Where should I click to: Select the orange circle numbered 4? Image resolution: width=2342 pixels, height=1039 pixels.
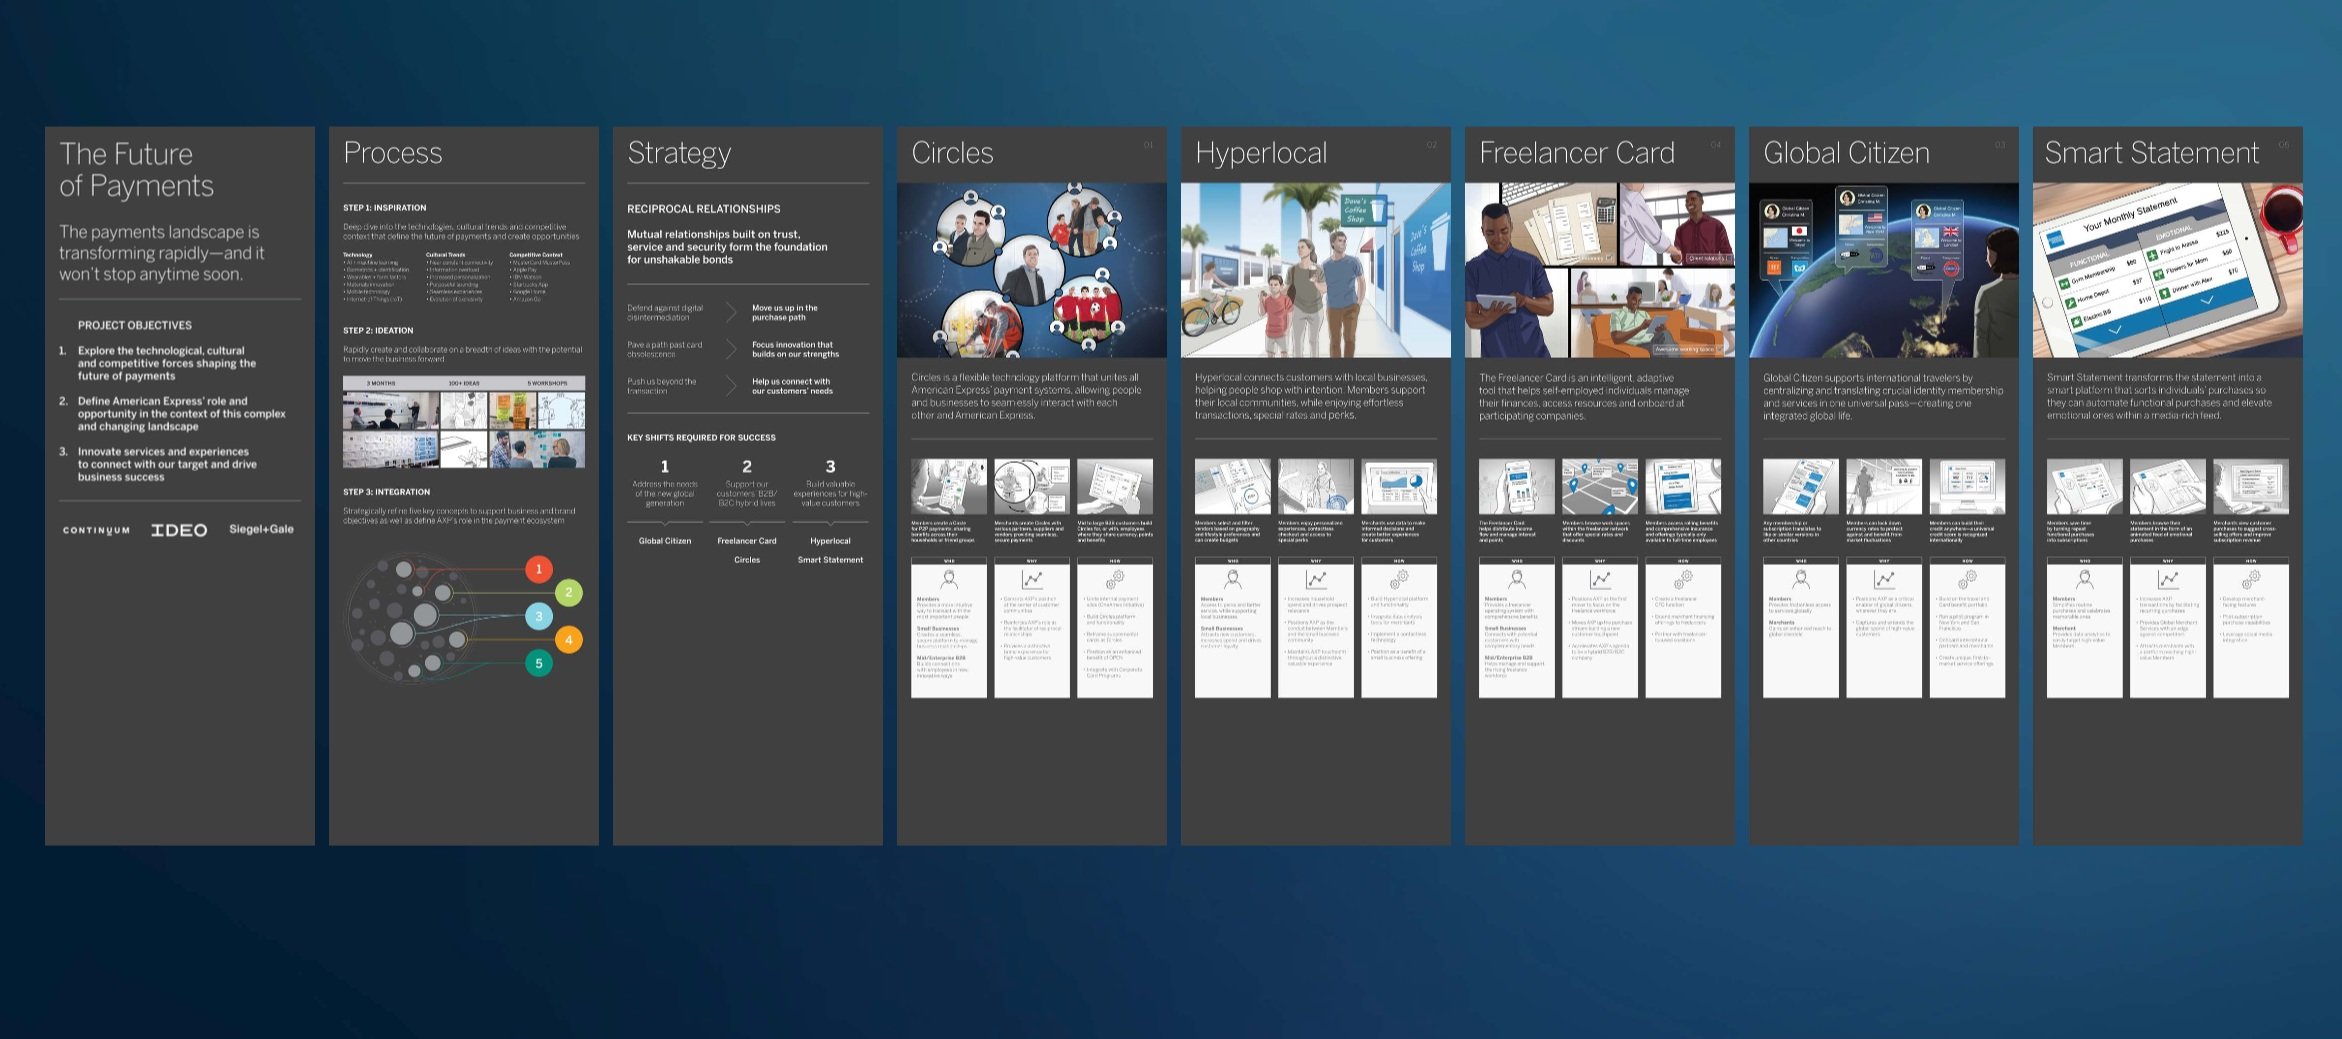click(x=569, y=640)
